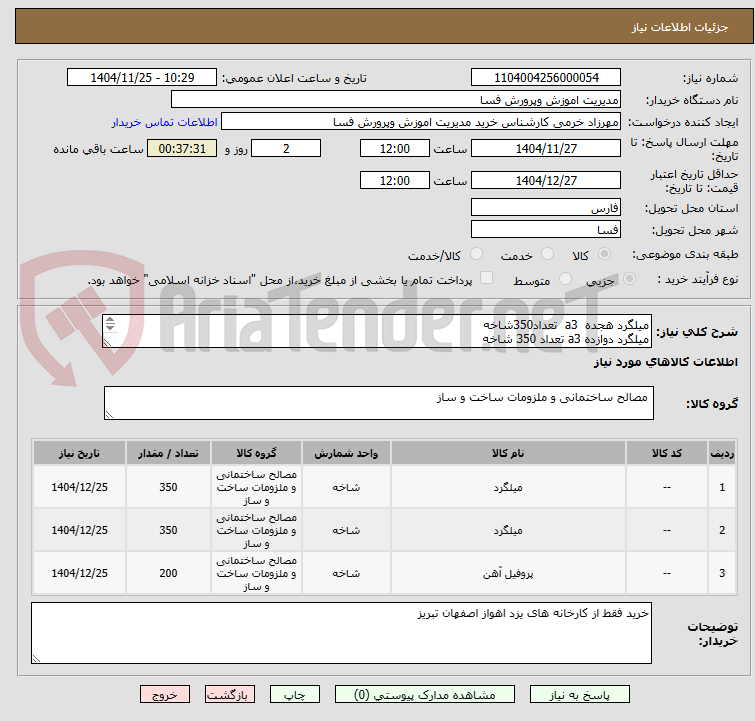Click the کد کالا column header

666,453
